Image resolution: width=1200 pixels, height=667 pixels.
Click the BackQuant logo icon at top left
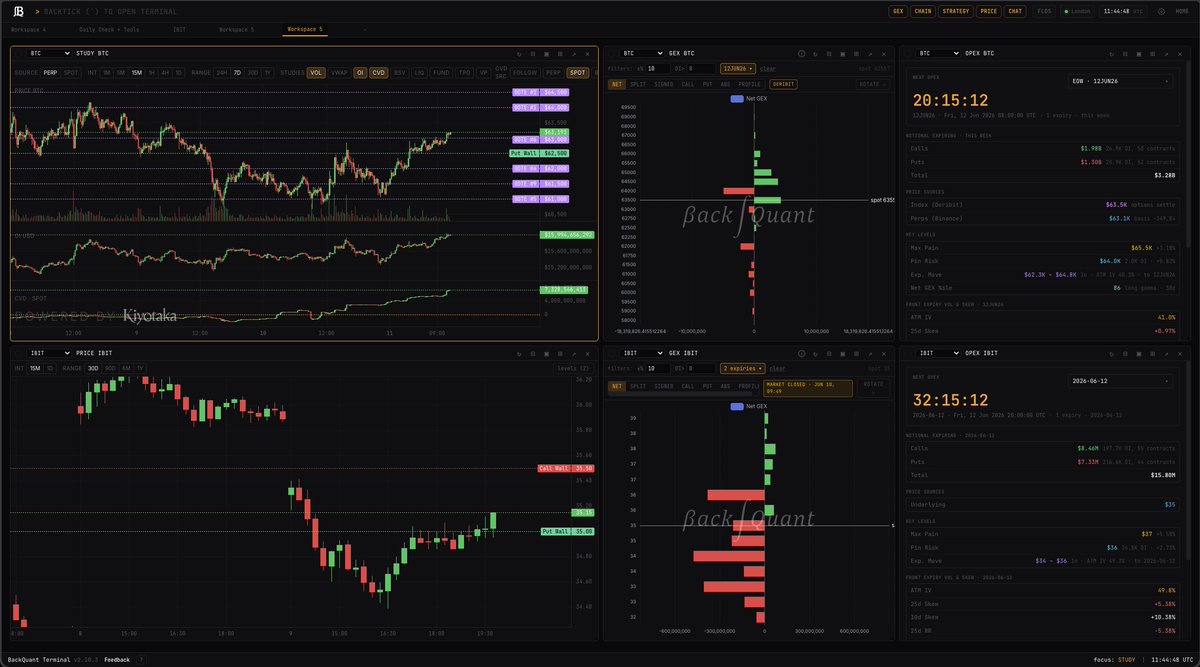click(x=18, y=11)
